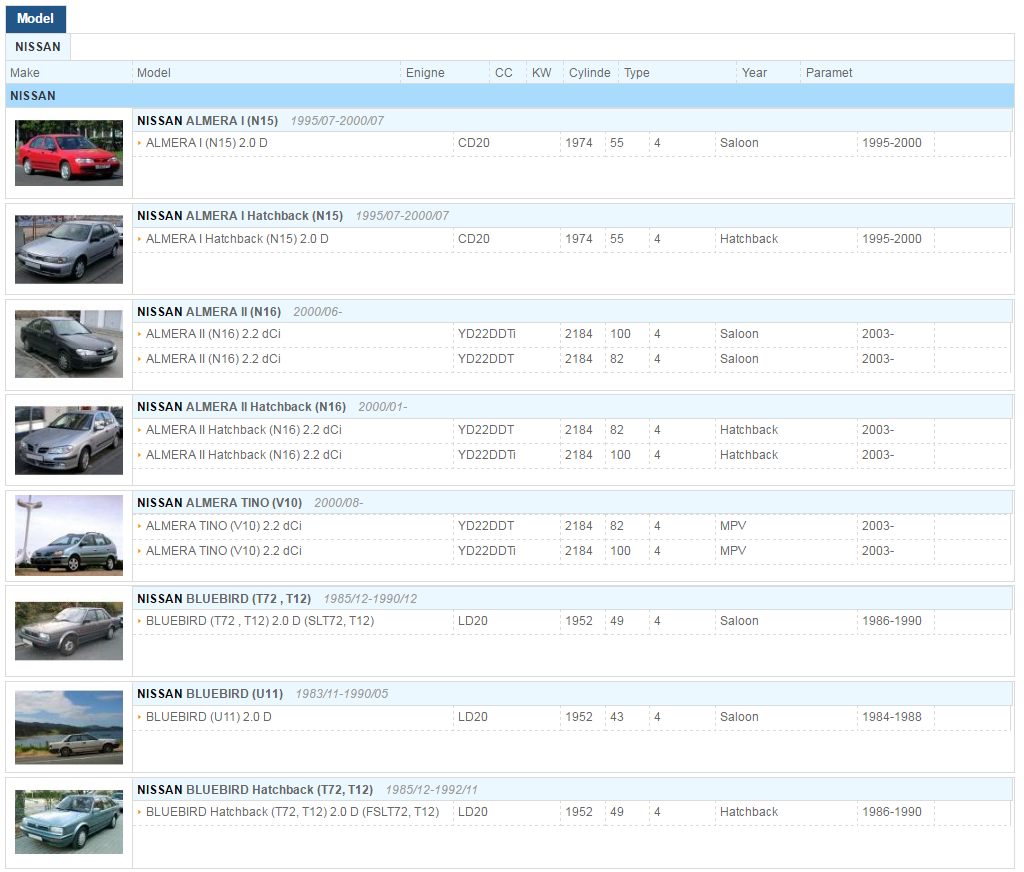Click MPV type in ALMERA TINO 82 KW row
The height and width of the screenshot is (872, 1024).
733,526
